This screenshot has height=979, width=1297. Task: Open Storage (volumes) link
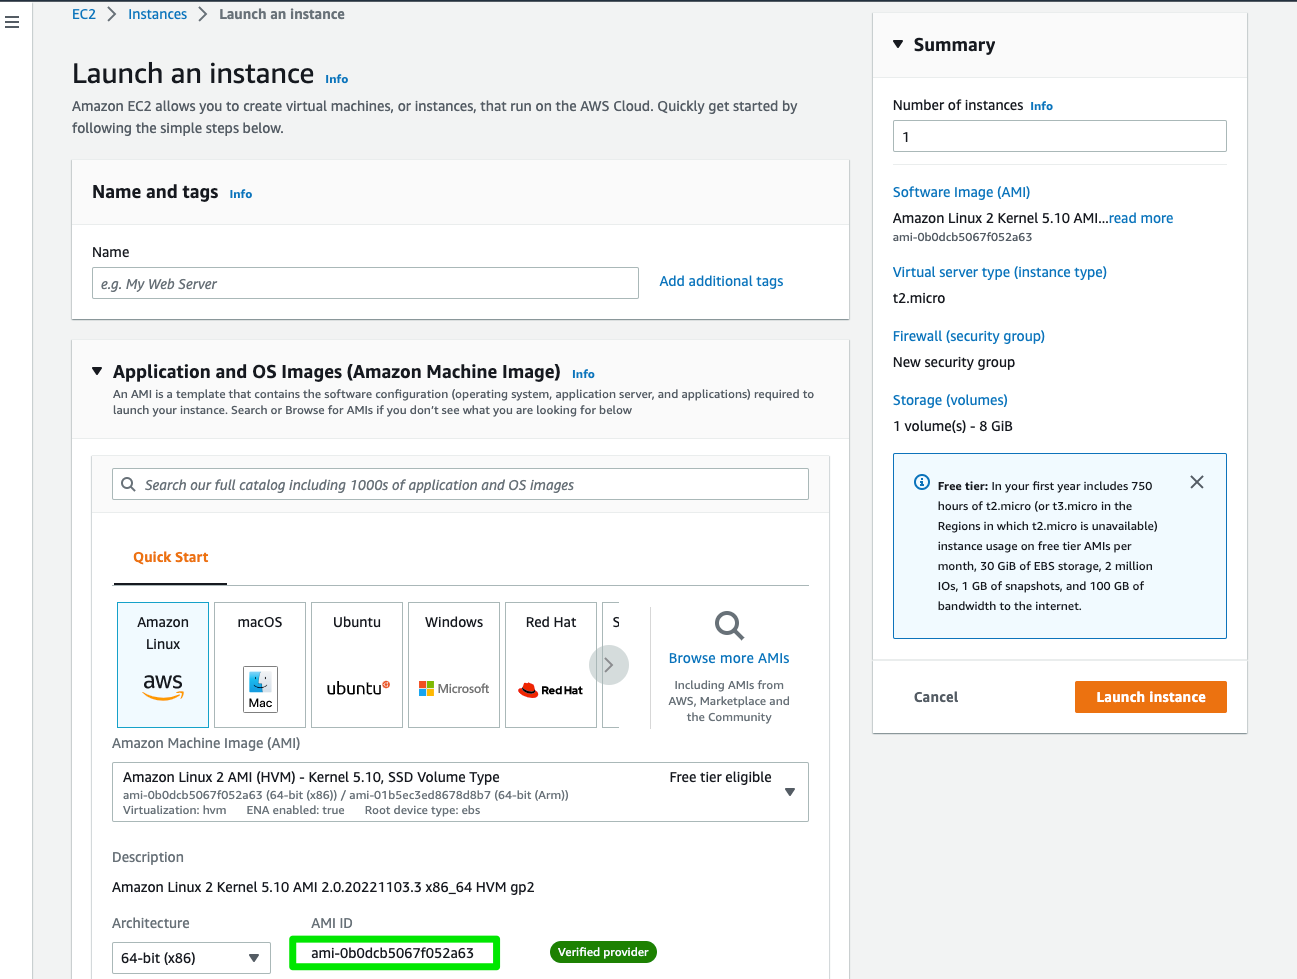click(950, 400)
